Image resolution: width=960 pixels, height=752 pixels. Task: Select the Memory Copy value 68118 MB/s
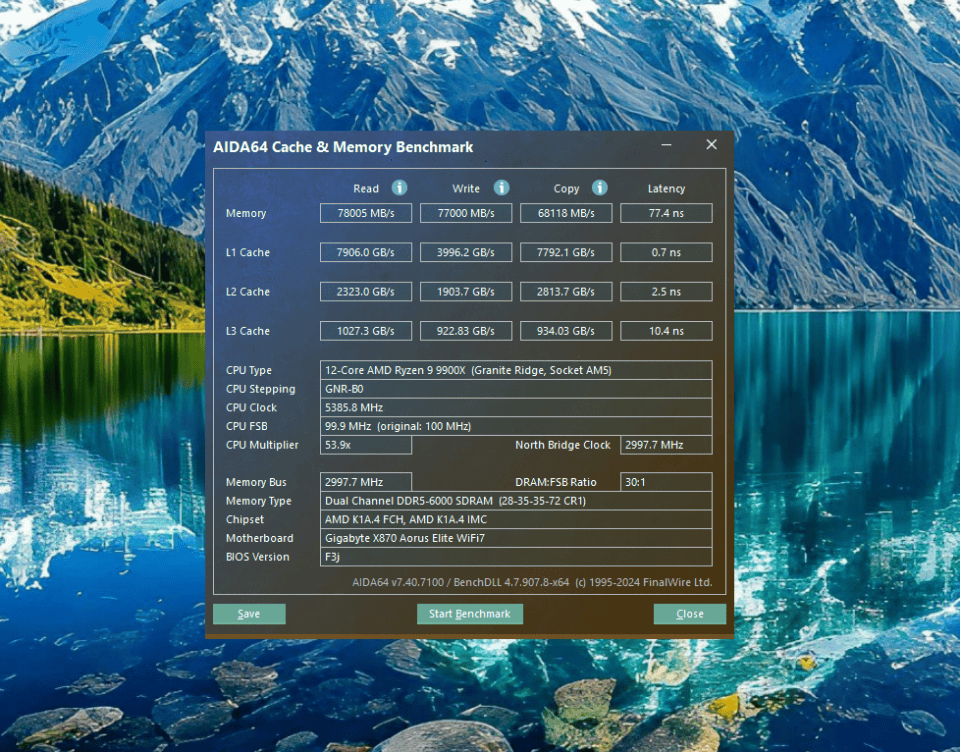click(566, 213)
